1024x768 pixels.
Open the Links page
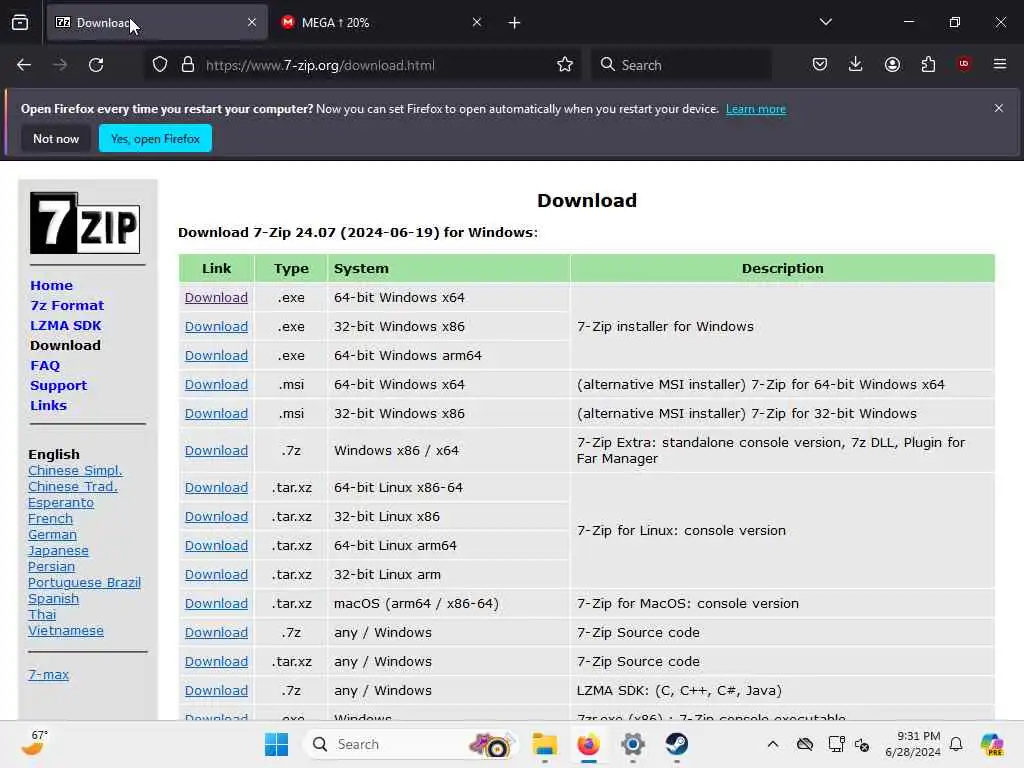48,405
